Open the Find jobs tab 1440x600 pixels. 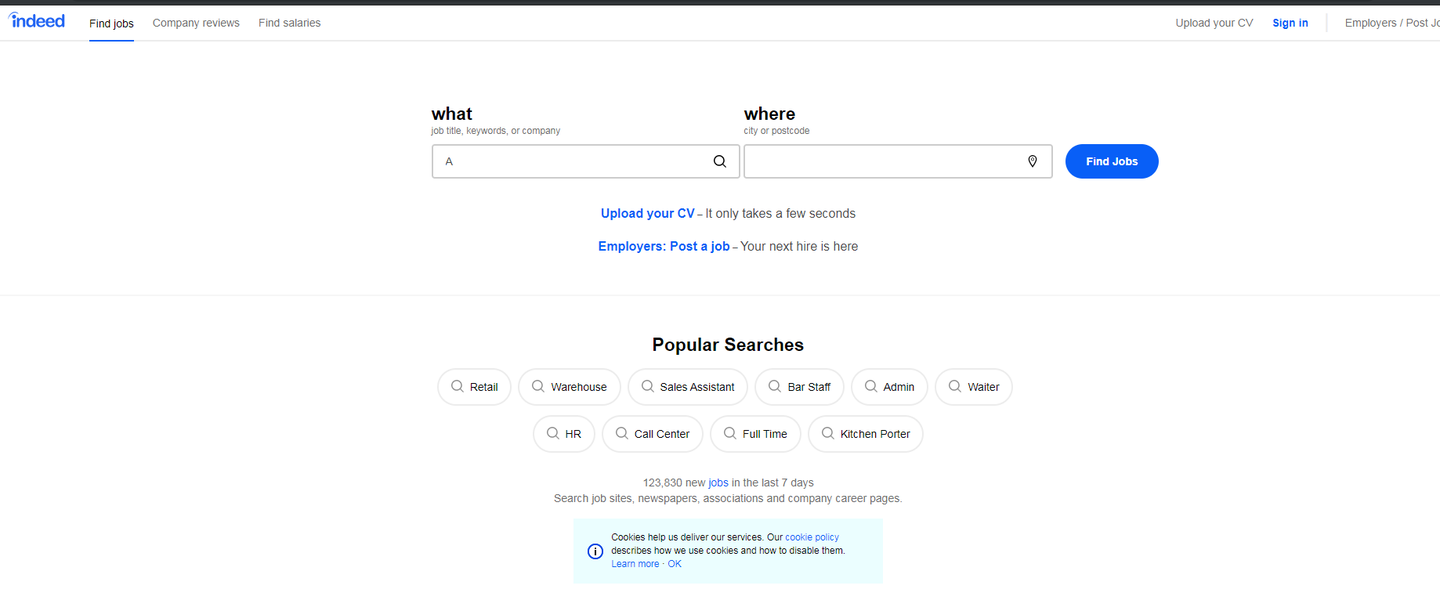coord(111,23)
